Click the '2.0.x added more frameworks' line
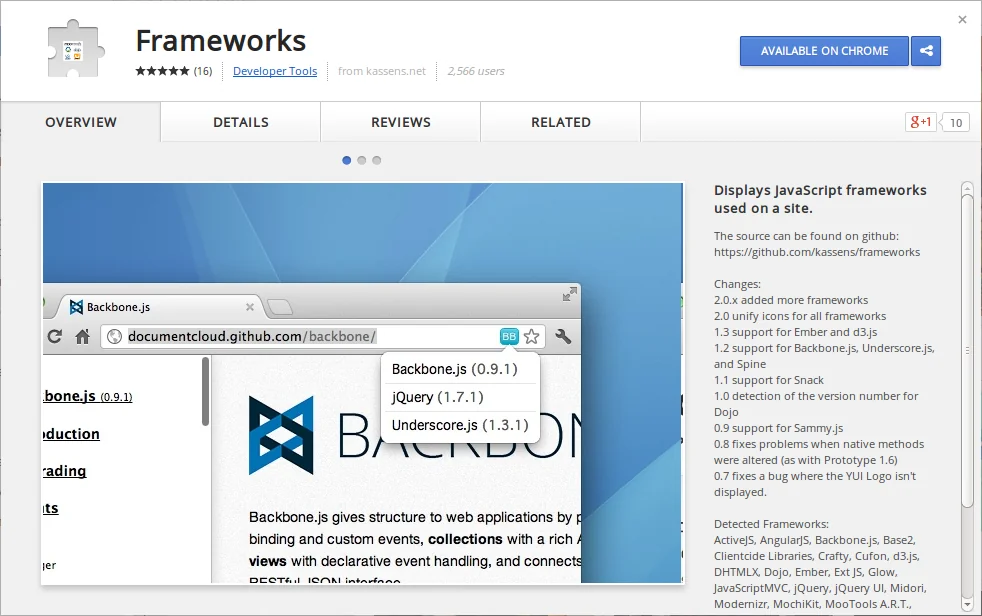This screenshot has width=982, height=616. 791,300
